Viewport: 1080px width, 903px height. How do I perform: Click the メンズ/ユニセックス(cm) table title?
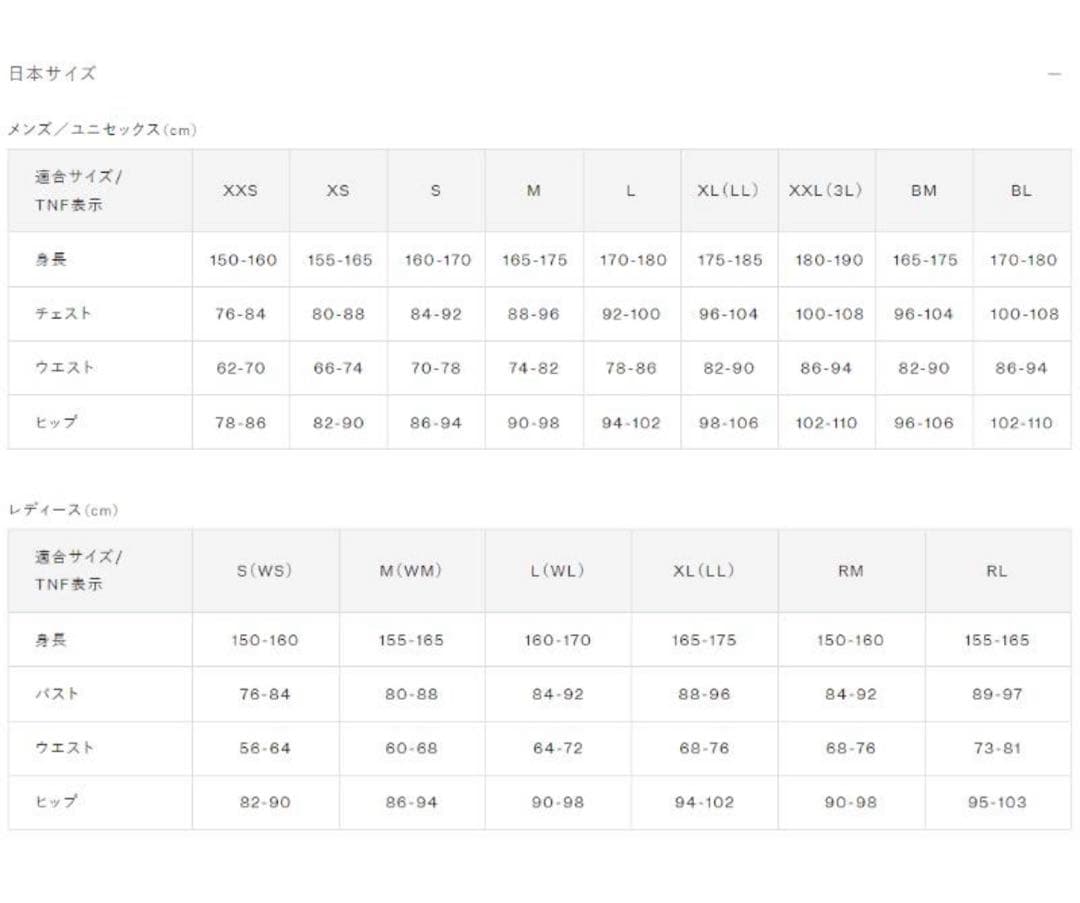coord(103,129)
